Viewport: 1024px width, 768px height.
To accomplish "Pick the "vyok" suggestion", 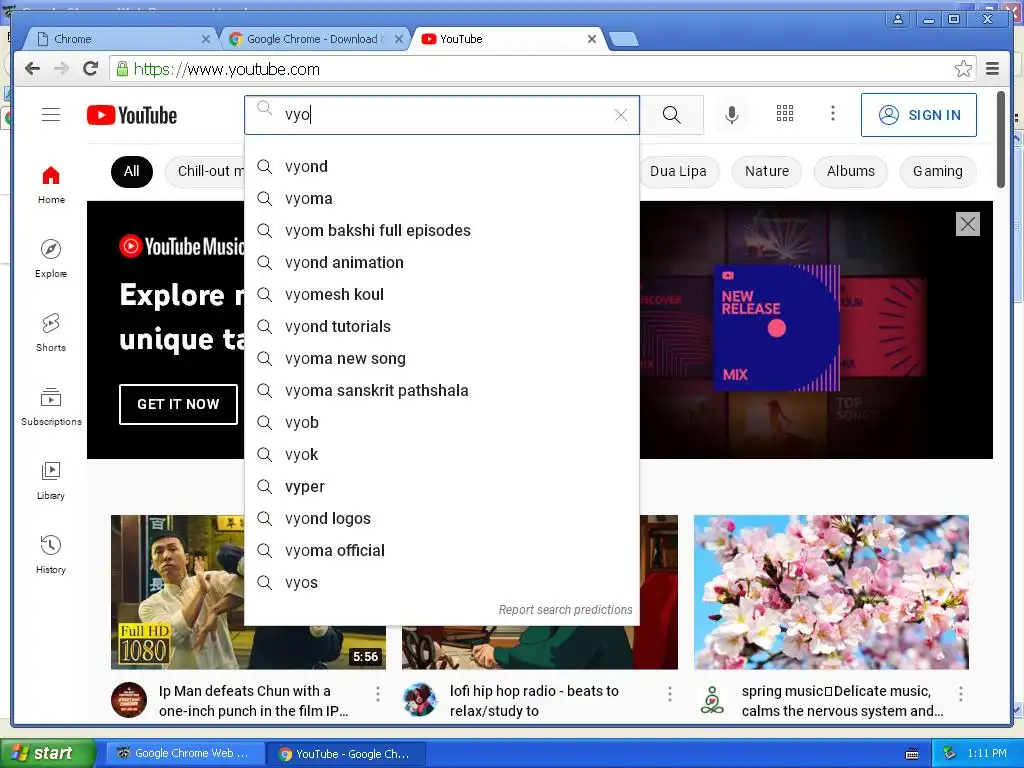I will [441, 455].
